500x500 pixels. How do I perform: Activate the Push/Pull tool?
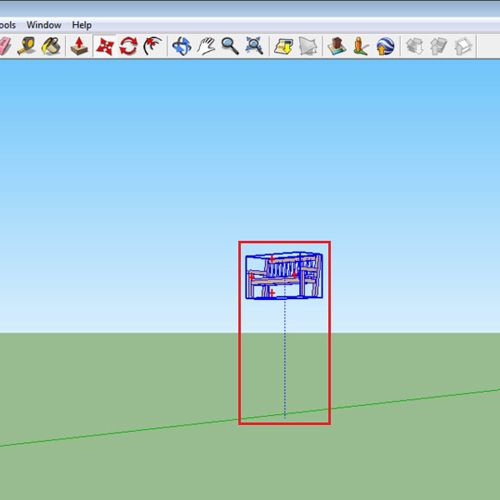click(x=79, y=46)
